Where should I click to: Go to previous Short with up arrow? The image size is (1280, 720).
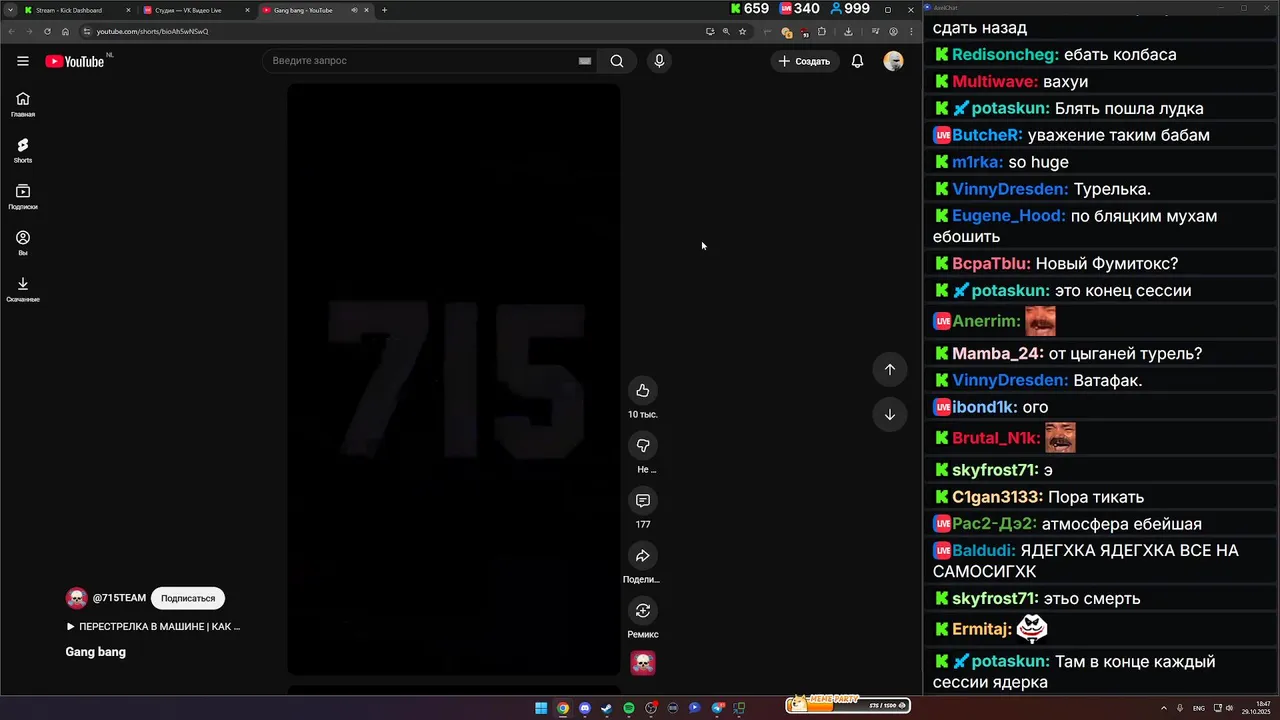click(890, 369)
